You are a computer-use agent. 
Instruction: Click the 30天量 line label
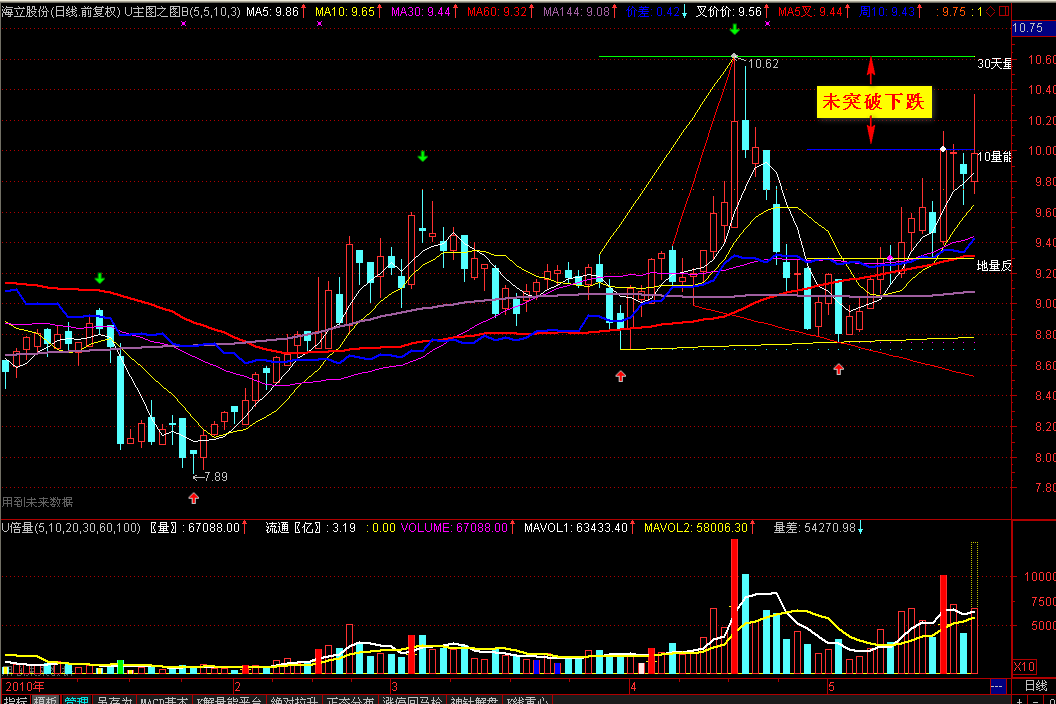coord(994,64)
